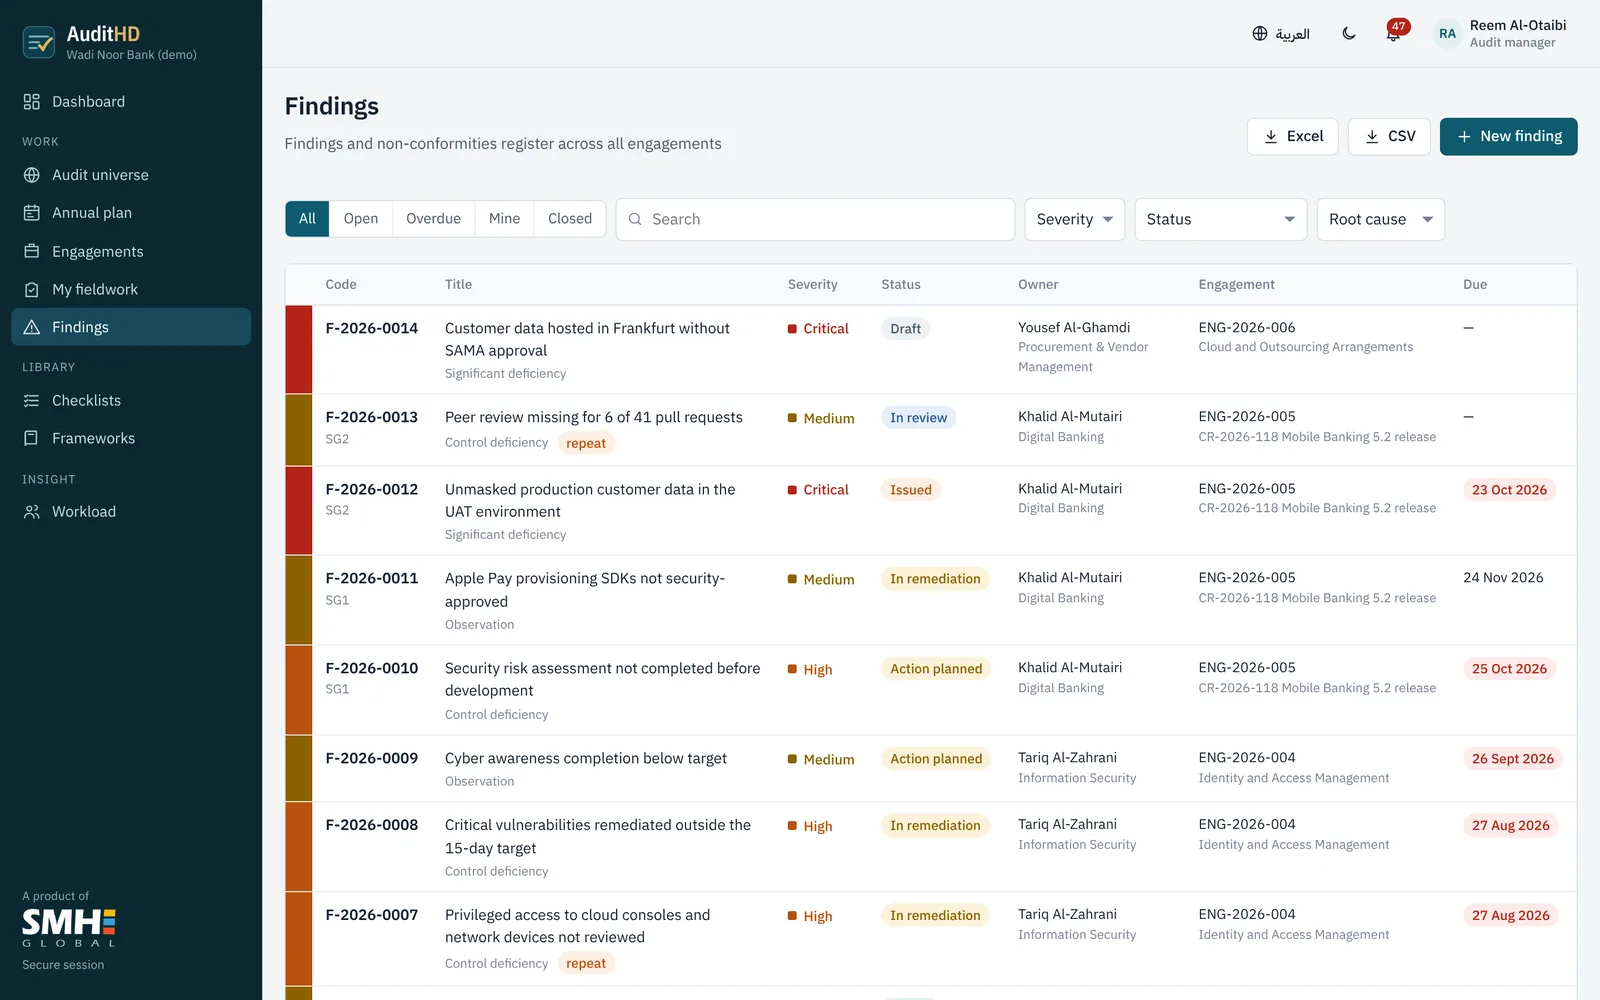Open the Frameworks book icon
This screenshot has height=1000, width=1600.
coord(32,439)
